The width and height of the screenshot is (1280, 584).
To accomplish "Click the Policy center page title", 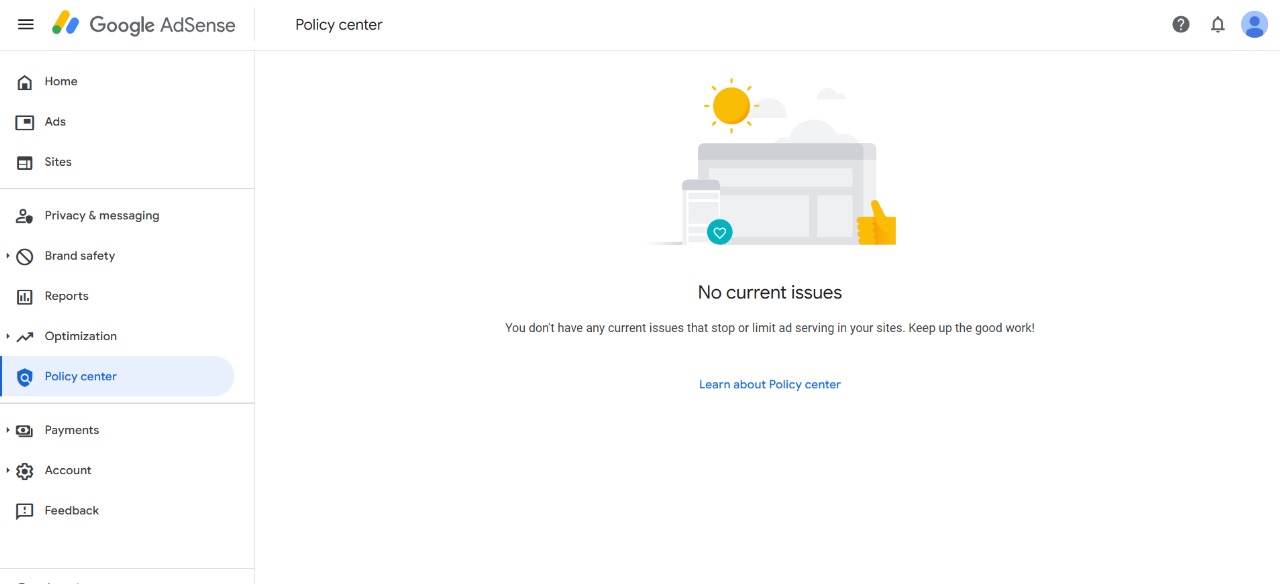I will click(339, 24).
